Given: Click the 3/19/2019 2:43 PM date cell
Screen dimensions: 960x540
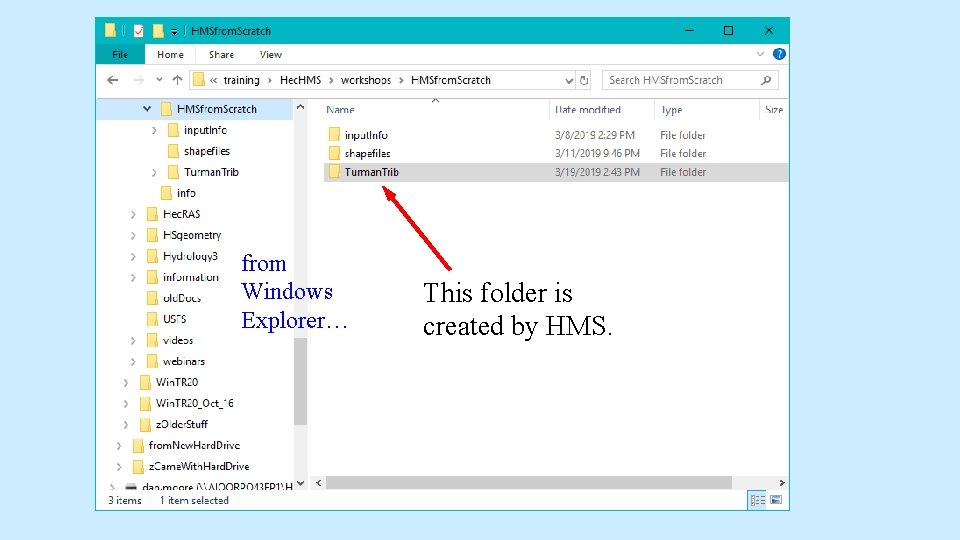Looking at the screenshot, I should coord(597,172).
